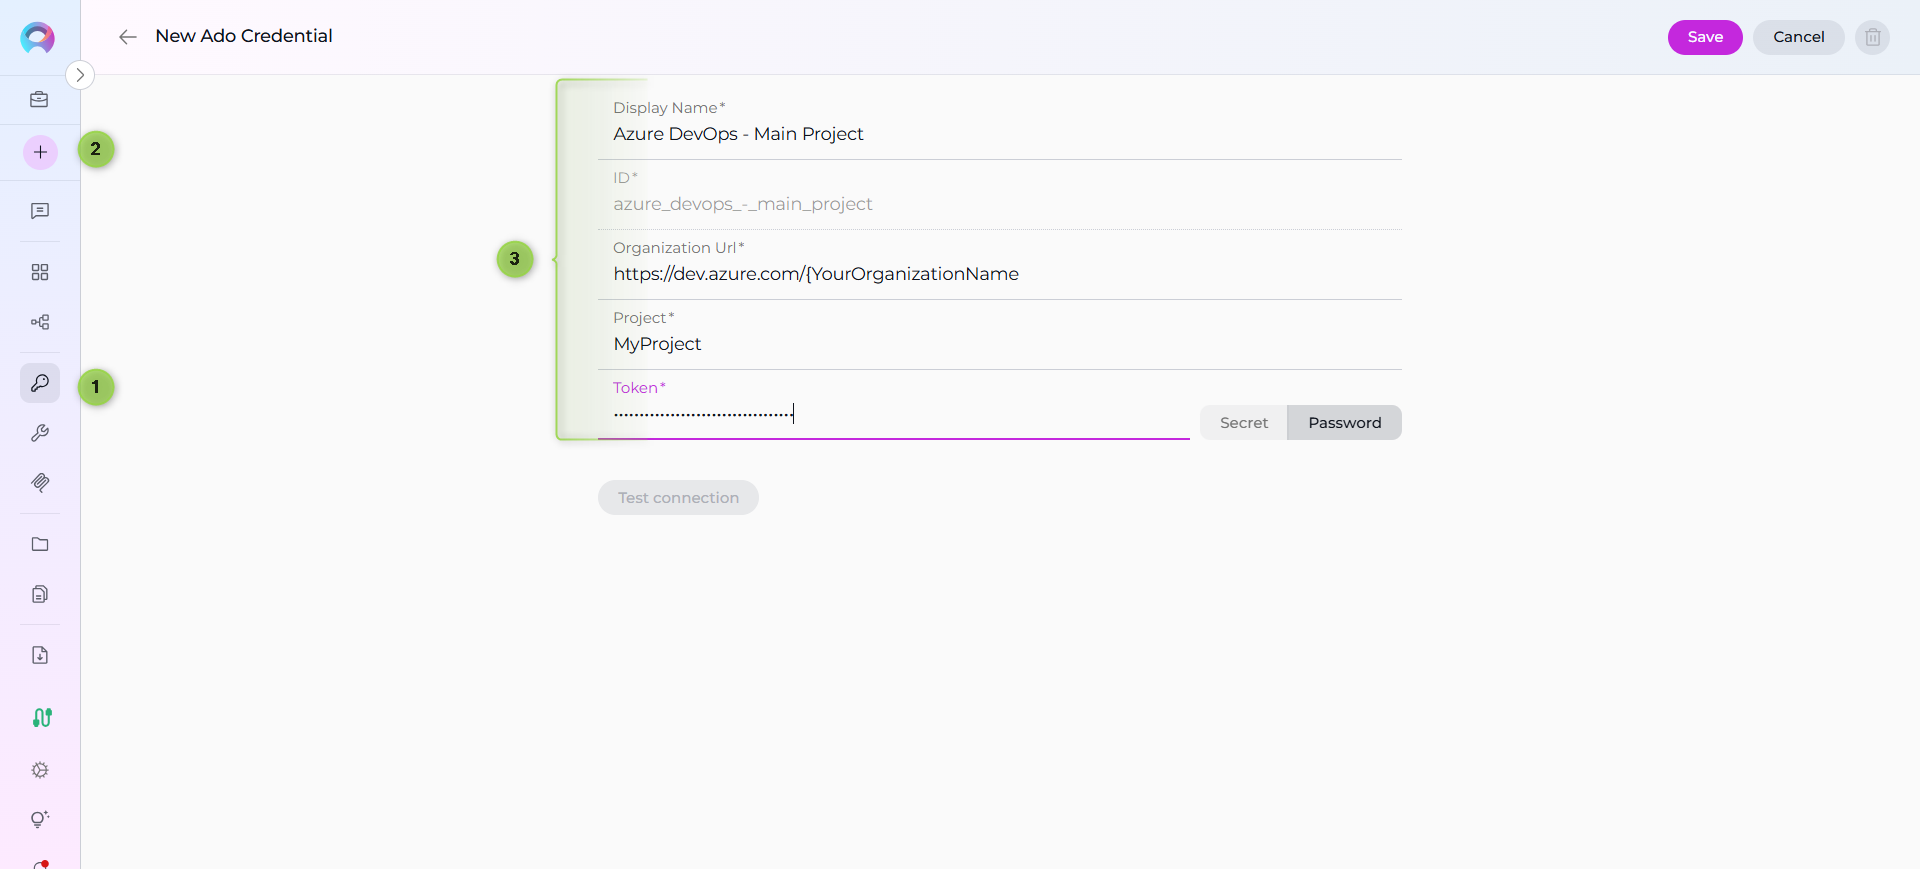The width and height of the screenshot is (1920, 869).
Task: Cancel credential creation
Action: (1798, 37)
